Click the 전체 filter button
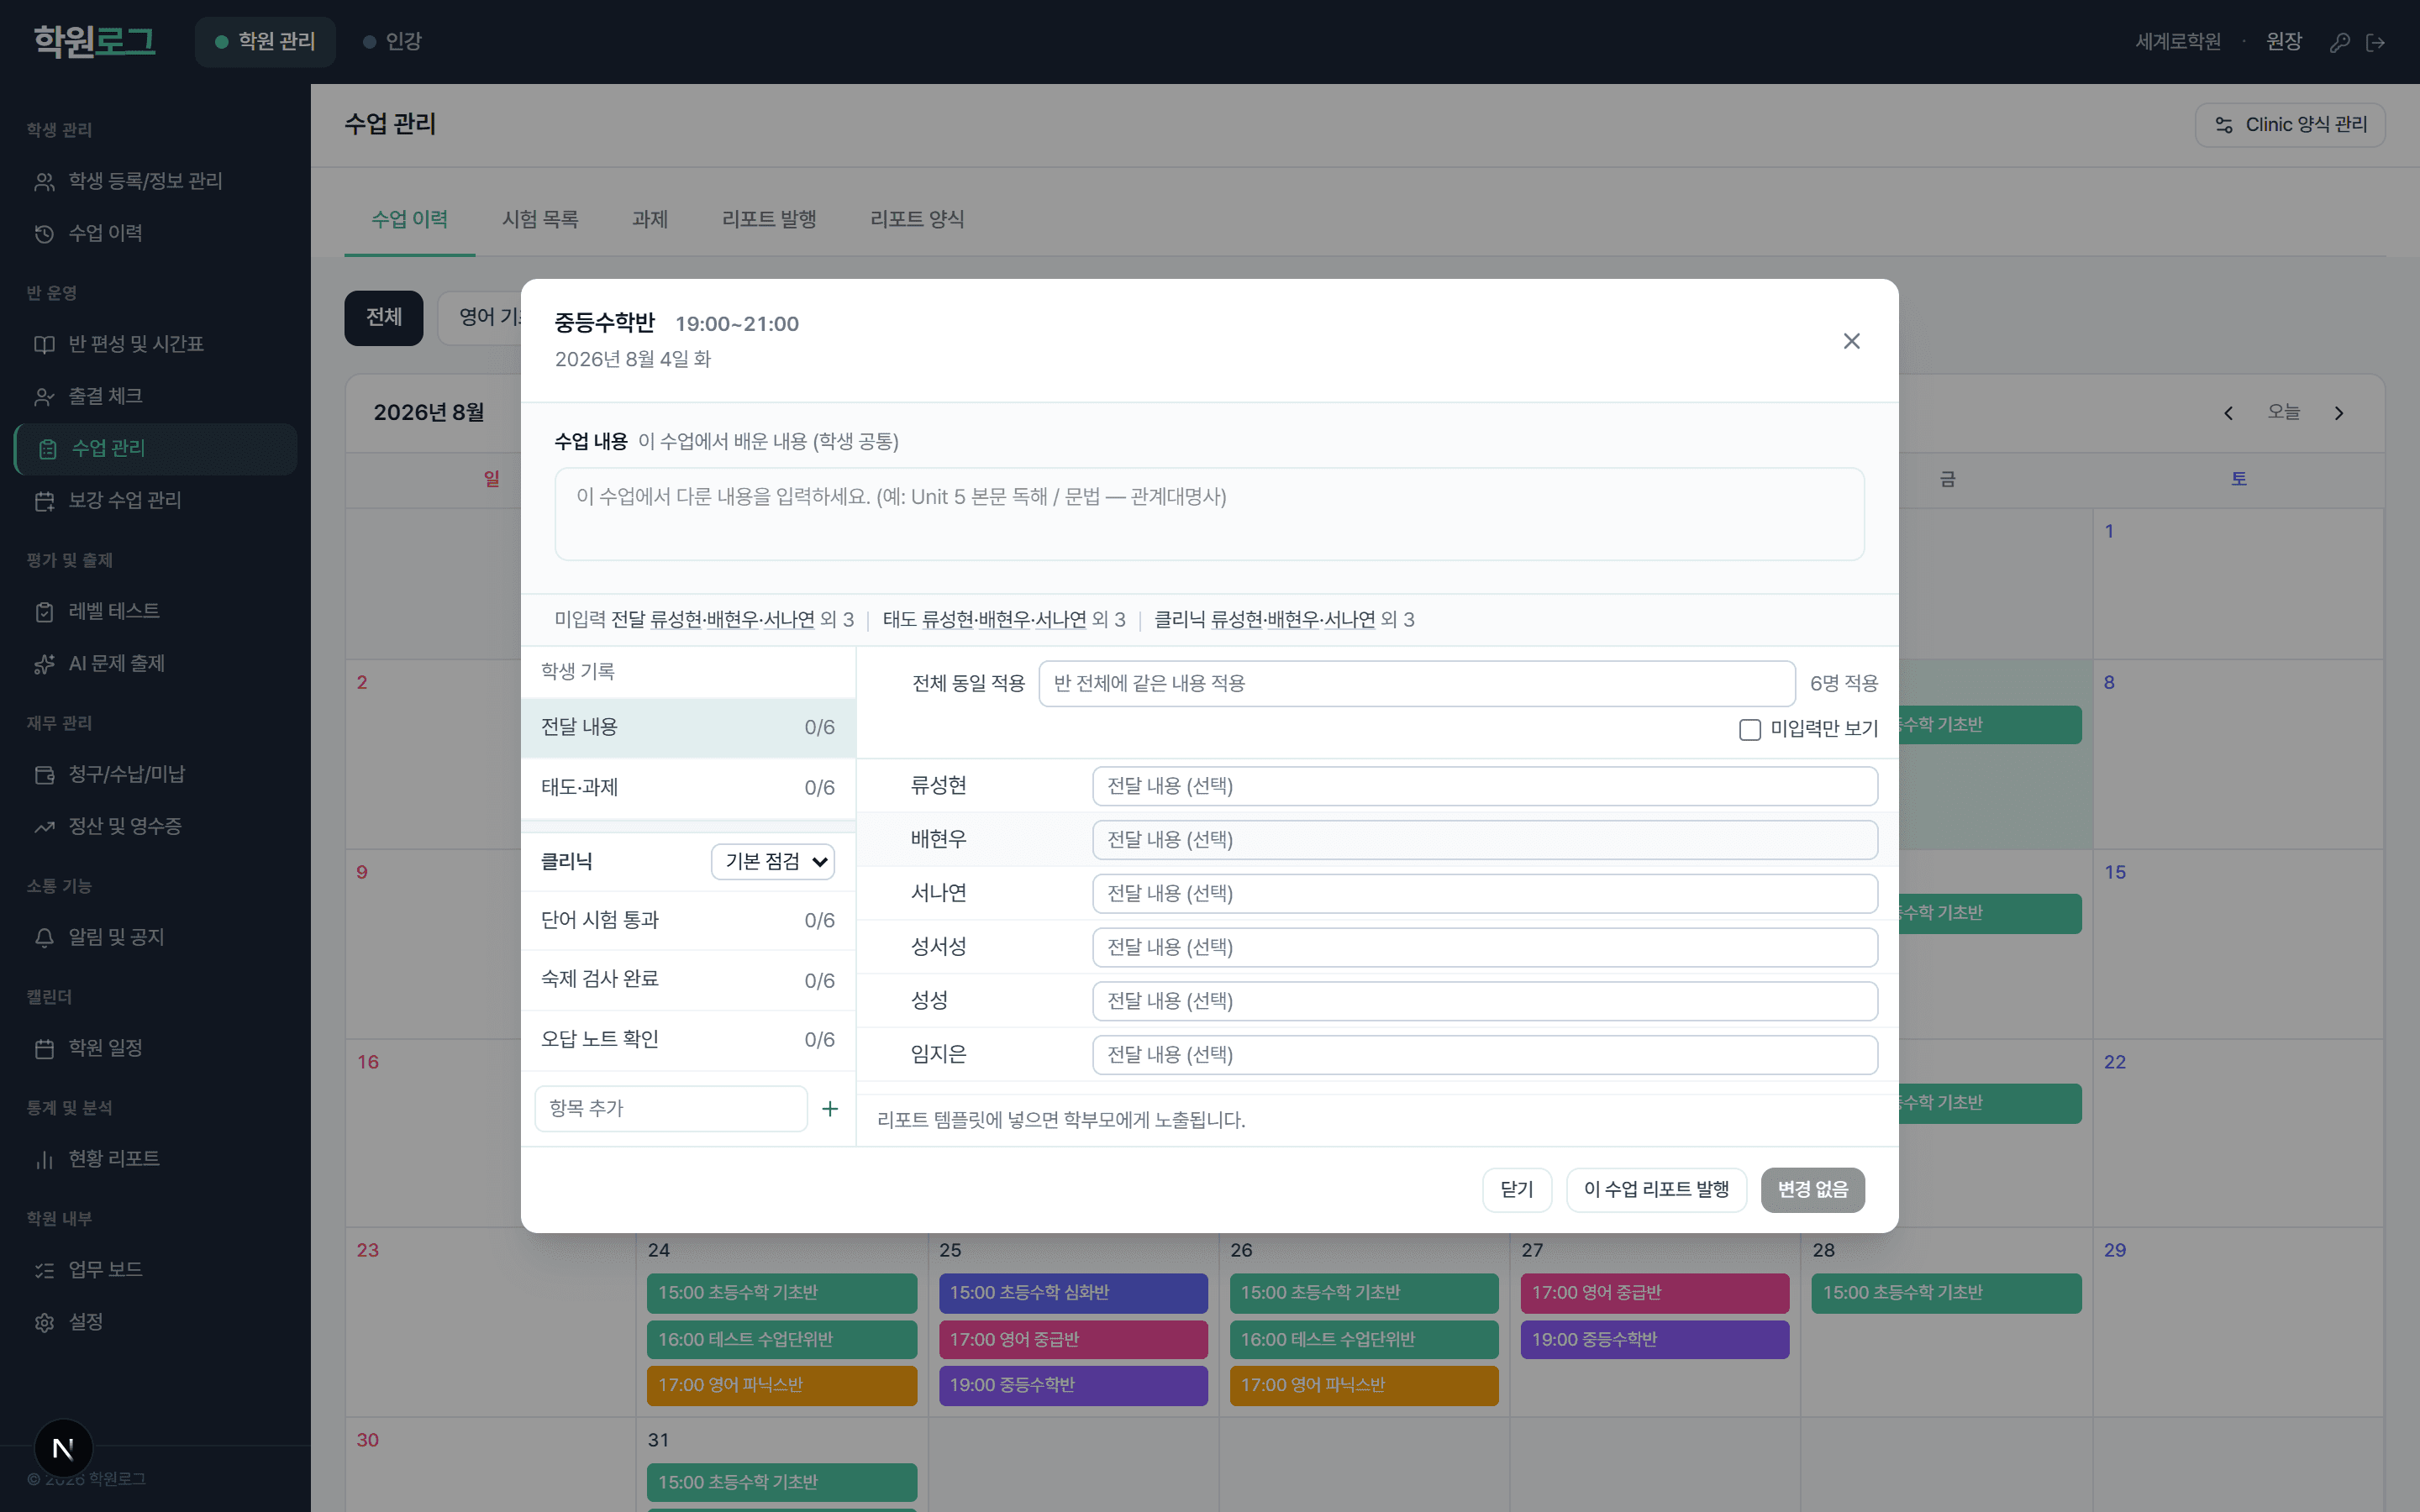Viewport: 2420px width, 1512px height. tap(384, 317)
